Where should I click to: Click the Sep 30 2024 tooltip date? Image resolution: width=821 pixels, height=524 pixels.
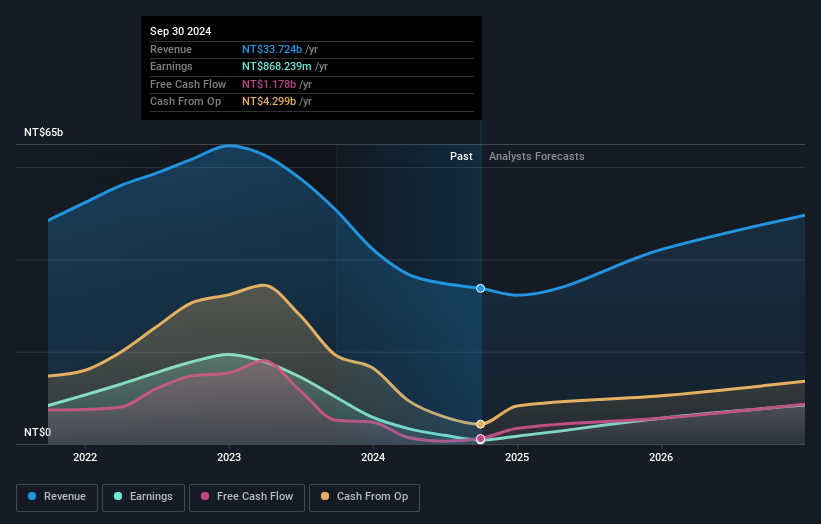[x=181, y=31]
